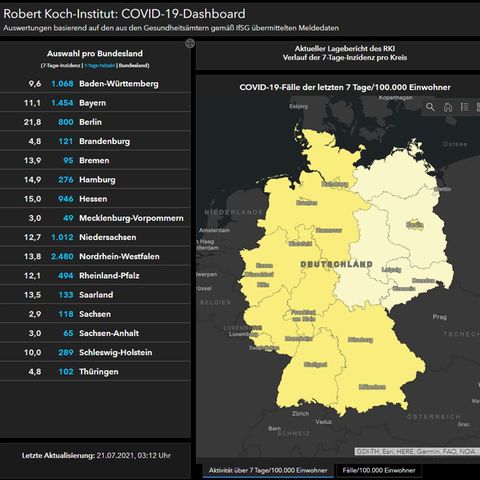Select the Niedersachsen row
Image resolution: width=480 pixels, height=480 pixels.
coord(95,237)
